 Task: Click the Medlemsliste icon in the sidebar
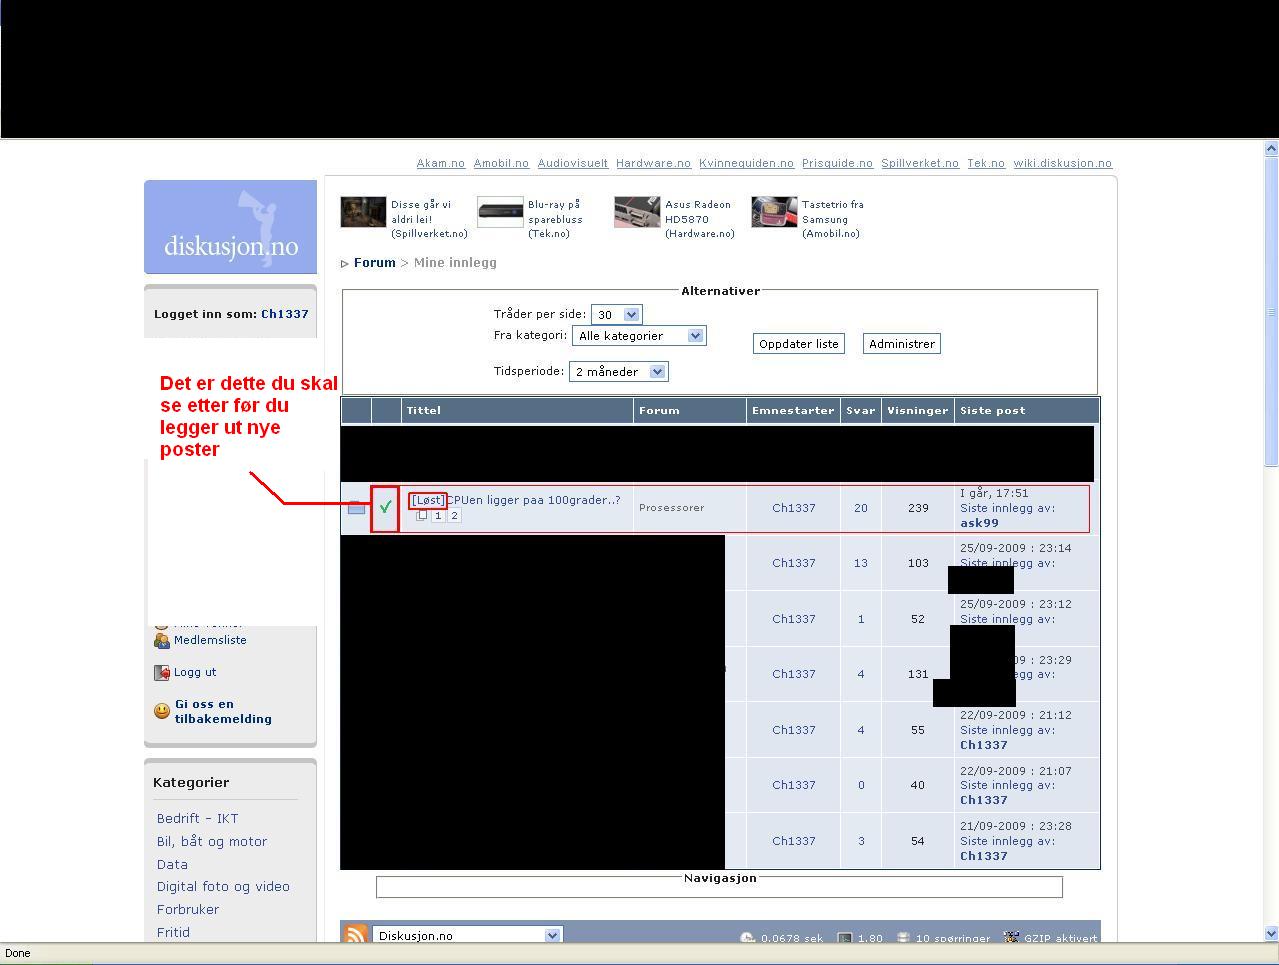[x=162, y=641]
